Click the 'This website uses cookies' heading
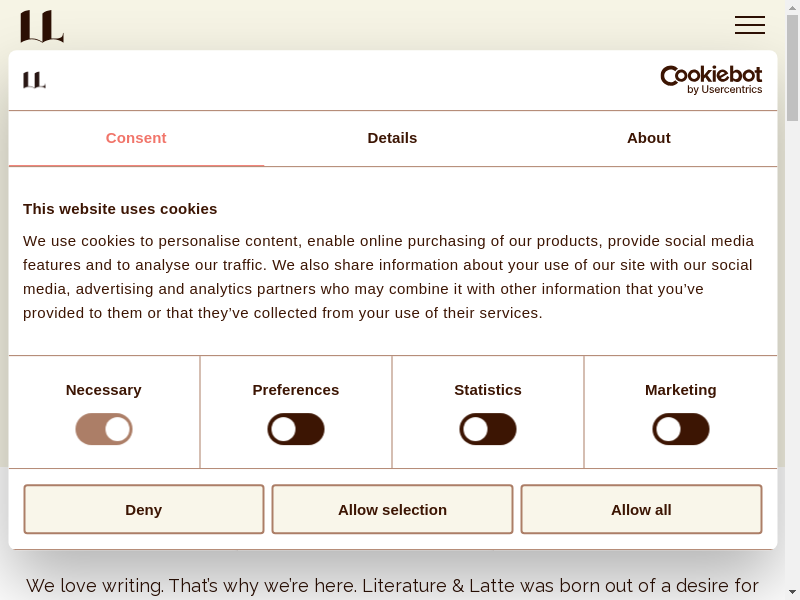Viewport: 800px width, 600px height. pos(120,209)
